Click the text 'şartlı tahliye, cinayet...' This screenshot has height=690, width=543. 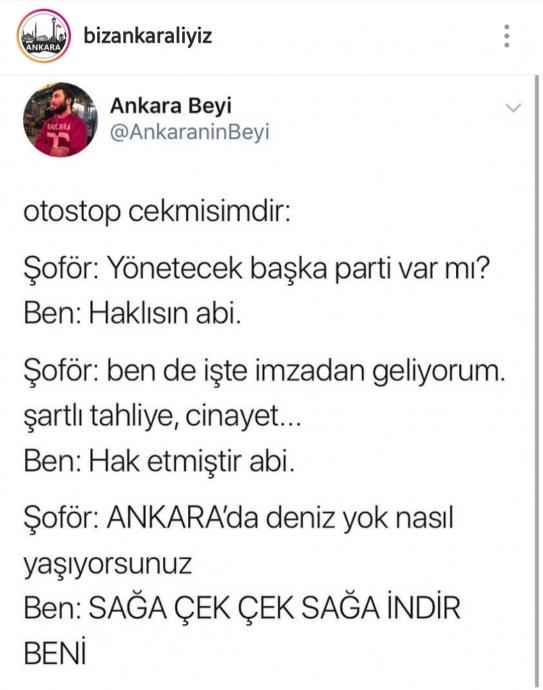coord(162,416)
